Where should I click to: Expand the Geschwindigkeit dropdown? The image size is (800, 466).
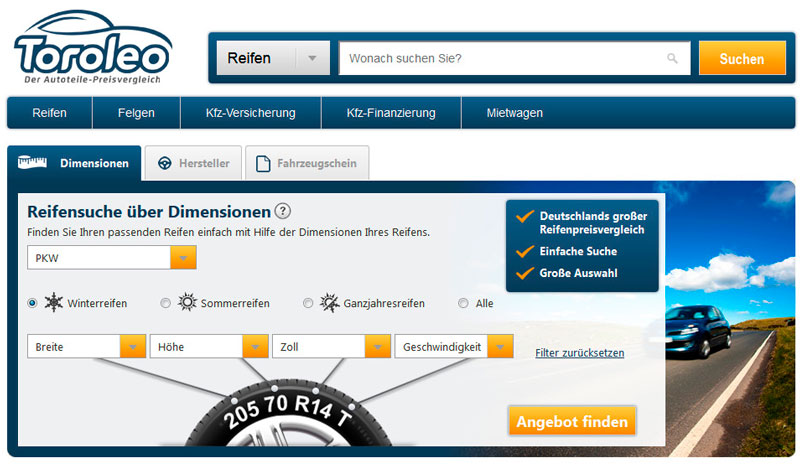pyautogui.click(x=455, y=347)
